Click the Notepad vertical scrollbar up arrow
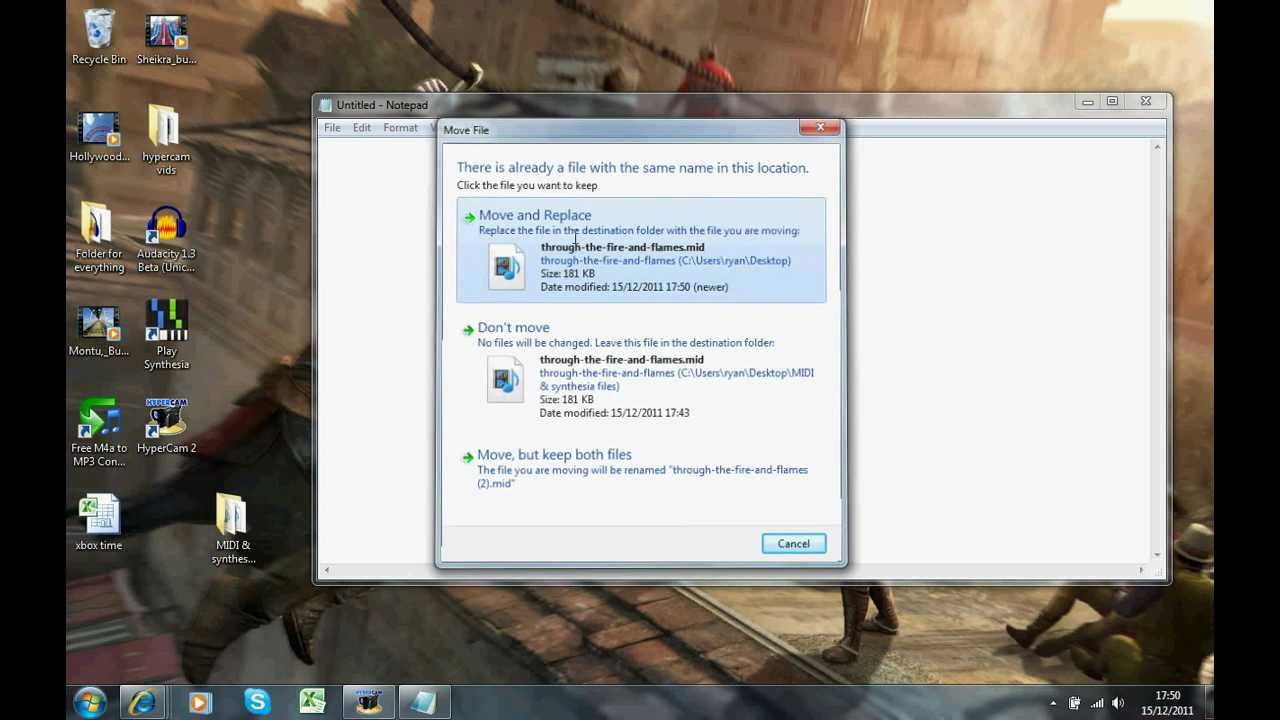 click(1157, 147)
